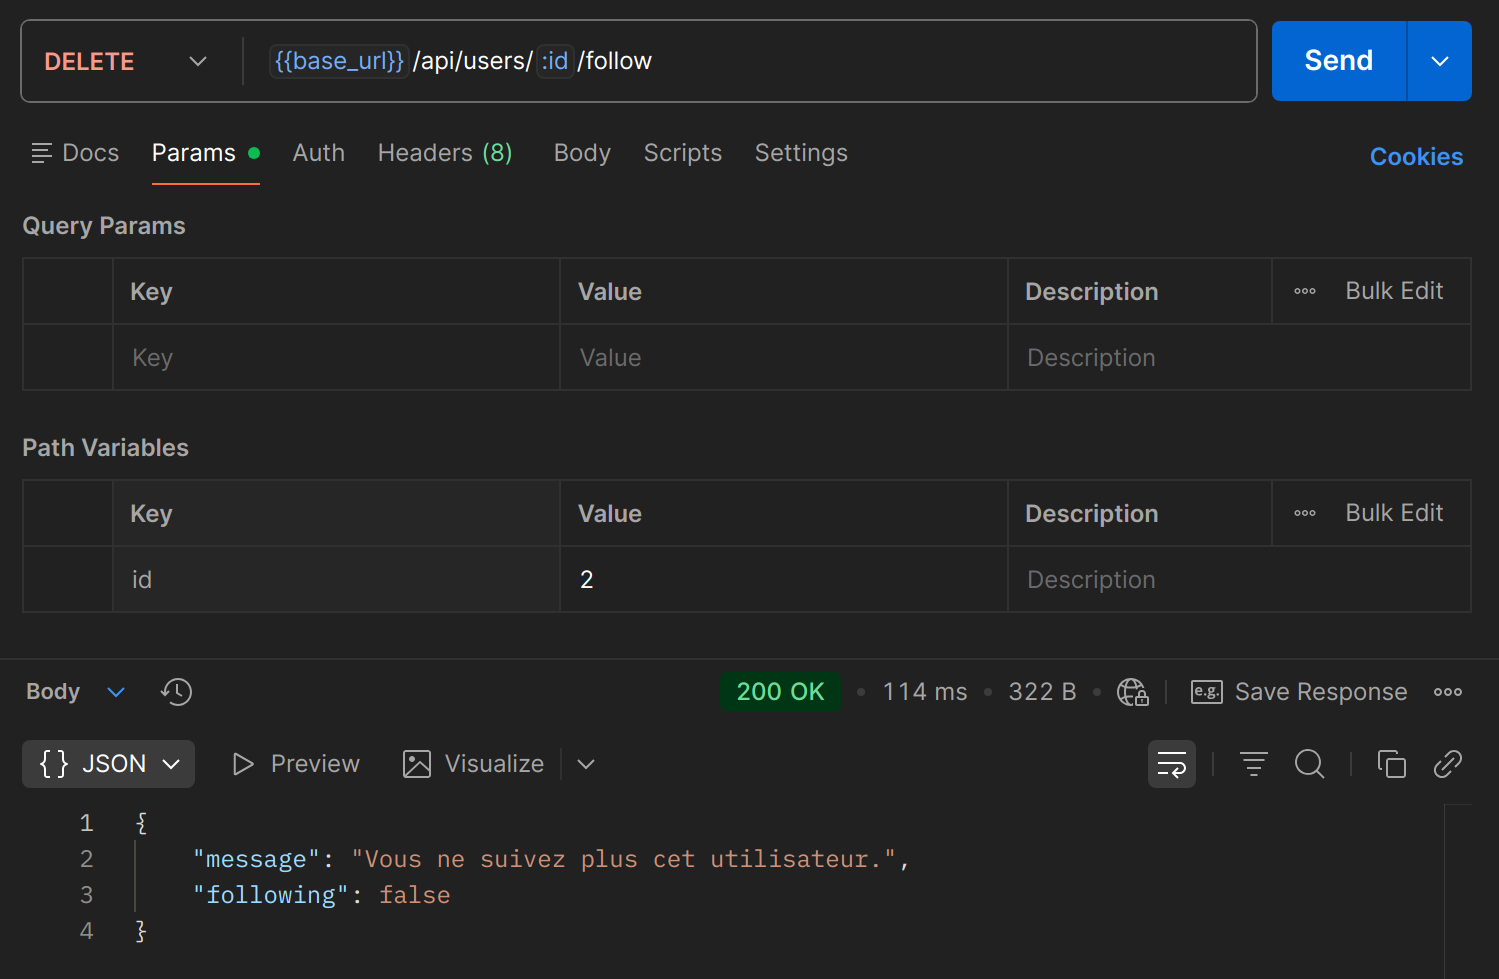
Task: Click the {{base_url}} variable in URL
Action: coord(339,61)
